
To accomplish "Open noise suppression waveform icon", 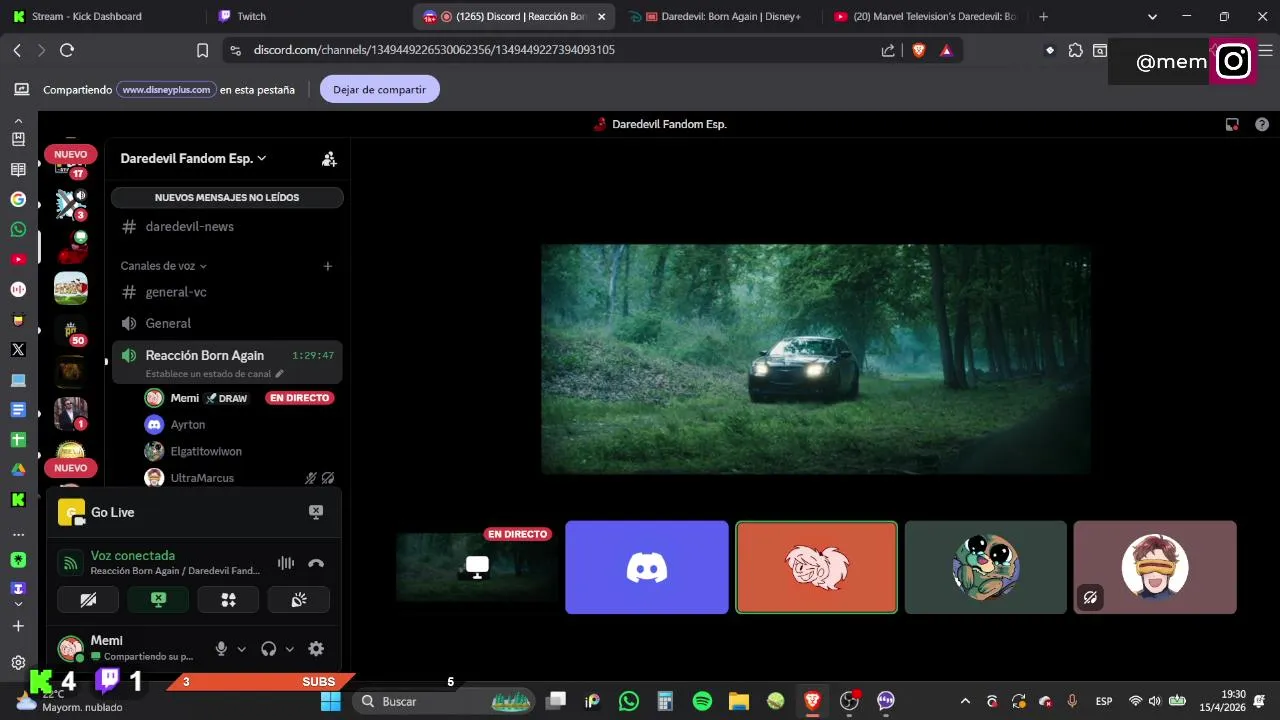I will tap(286, 563).
